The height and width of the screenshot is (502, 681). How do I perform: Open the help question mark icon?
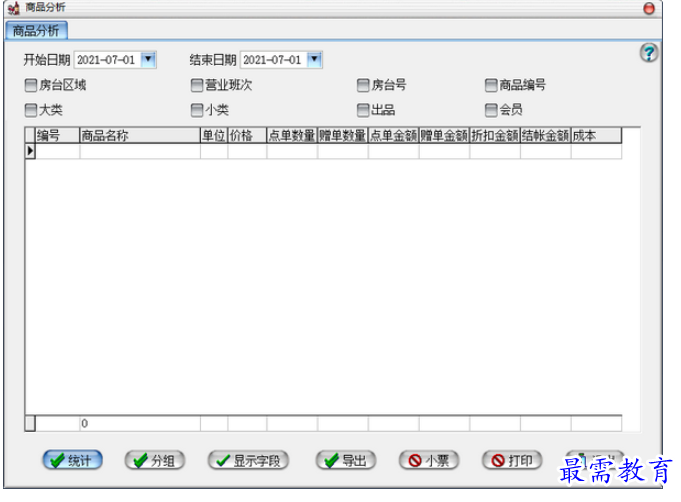pyautogui.click(x=649, y=53)
